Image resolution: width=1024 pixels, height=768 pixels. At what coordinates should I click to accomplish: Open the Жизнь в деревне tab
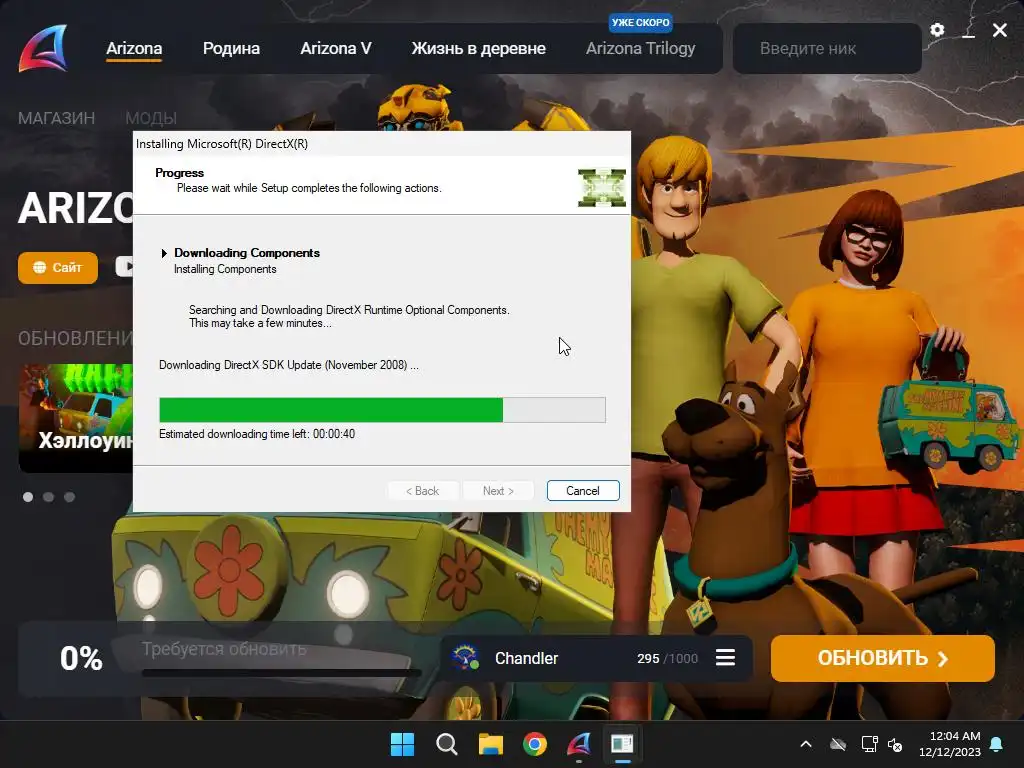478,48
